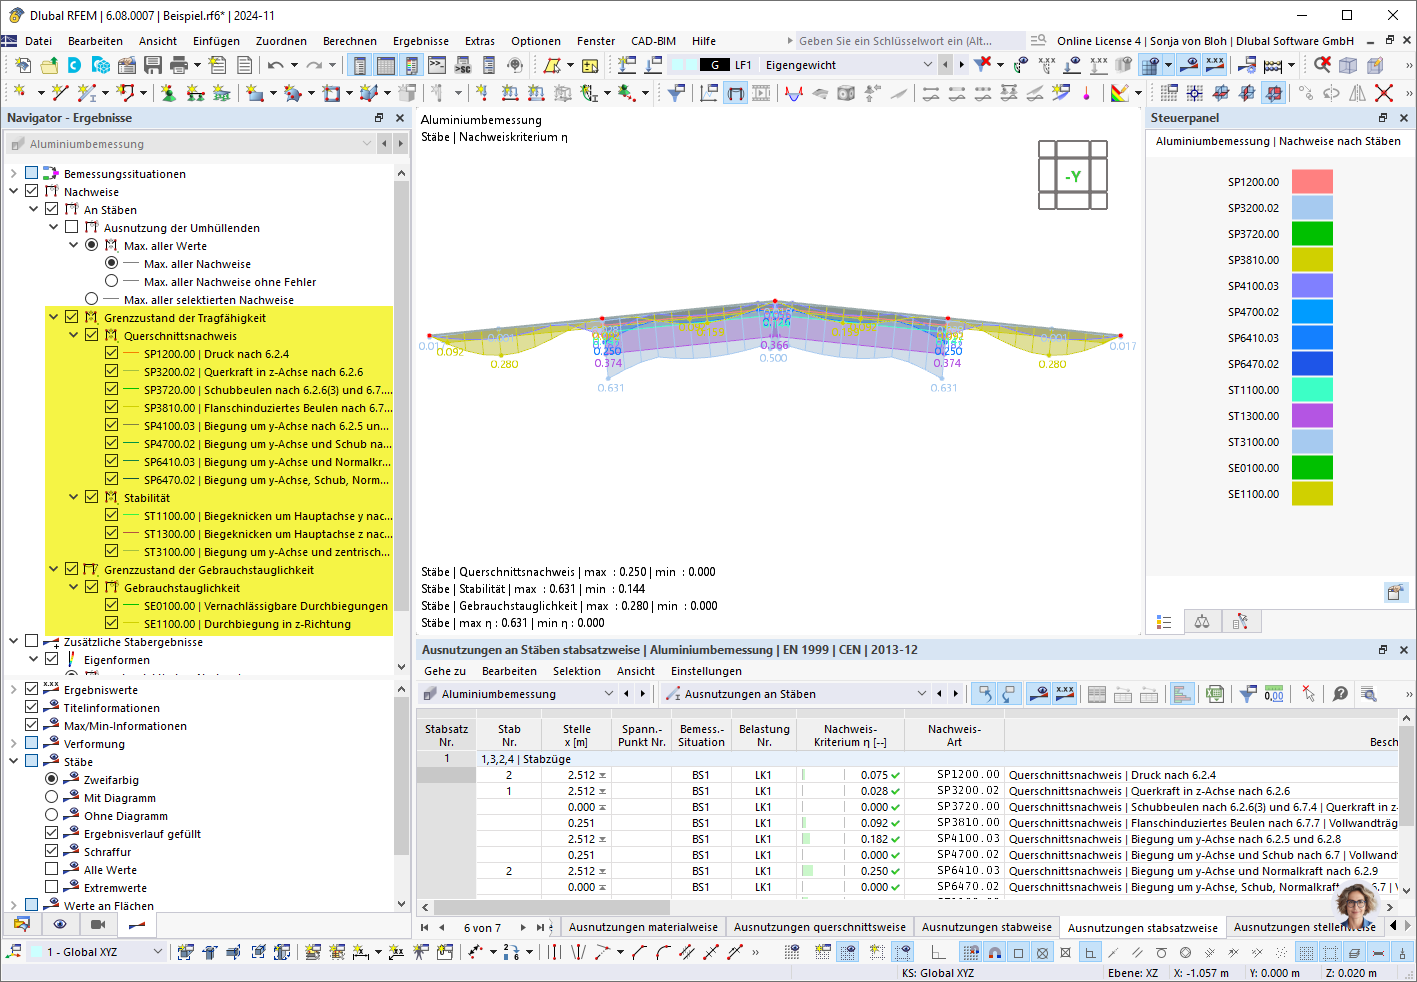Open the script console icon (>SC)
The image size is (1417, 982).
[x=463, y=65]
